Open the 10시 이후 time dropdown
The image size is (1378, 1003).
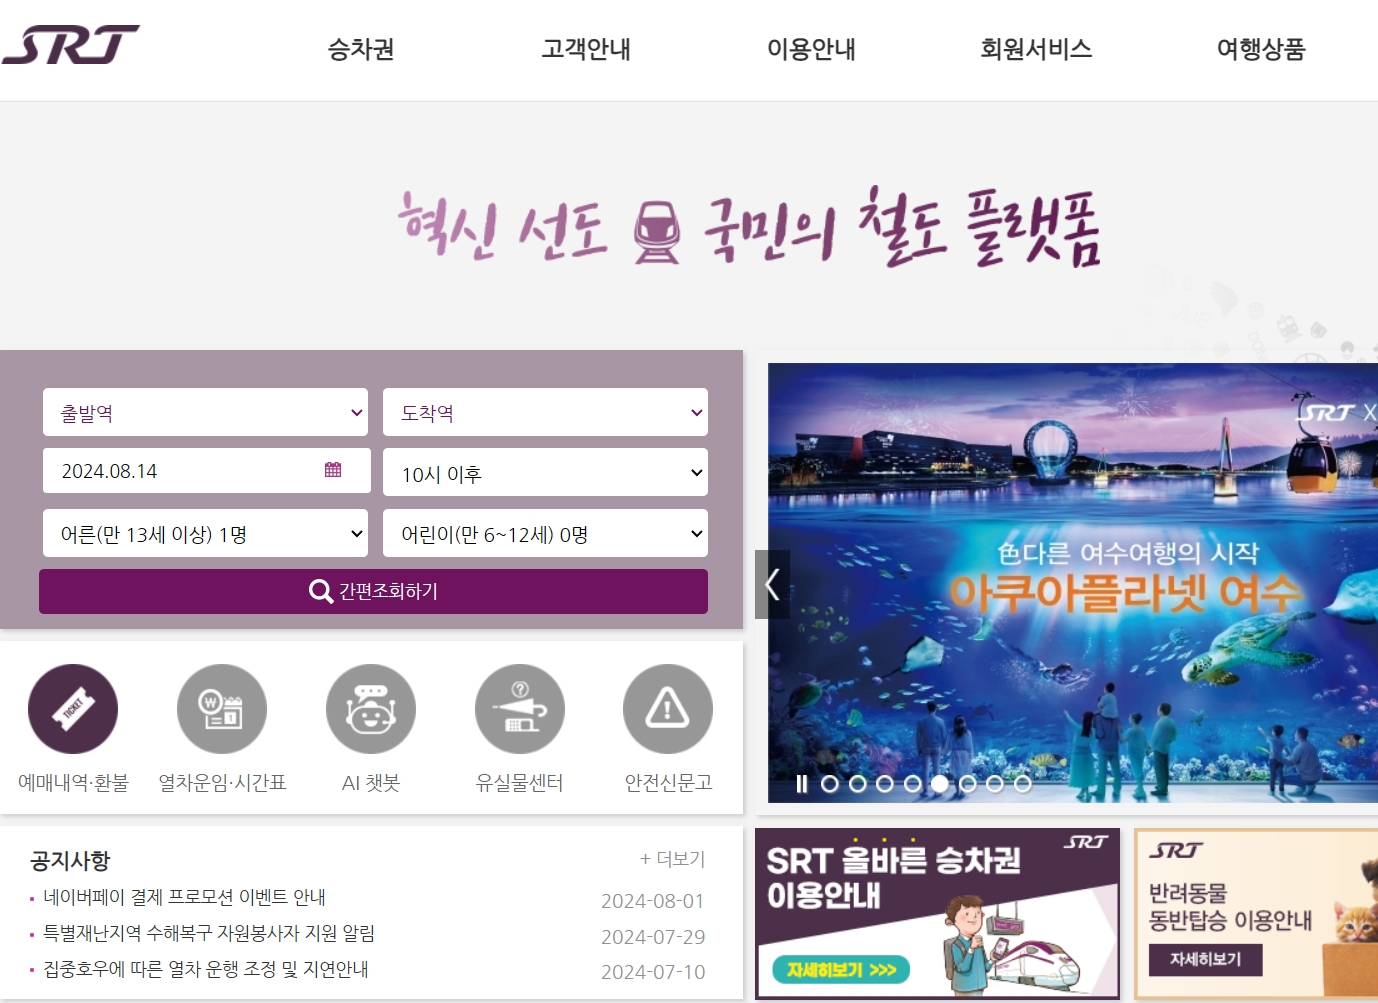pyautogui.click(x=545, y=472)
